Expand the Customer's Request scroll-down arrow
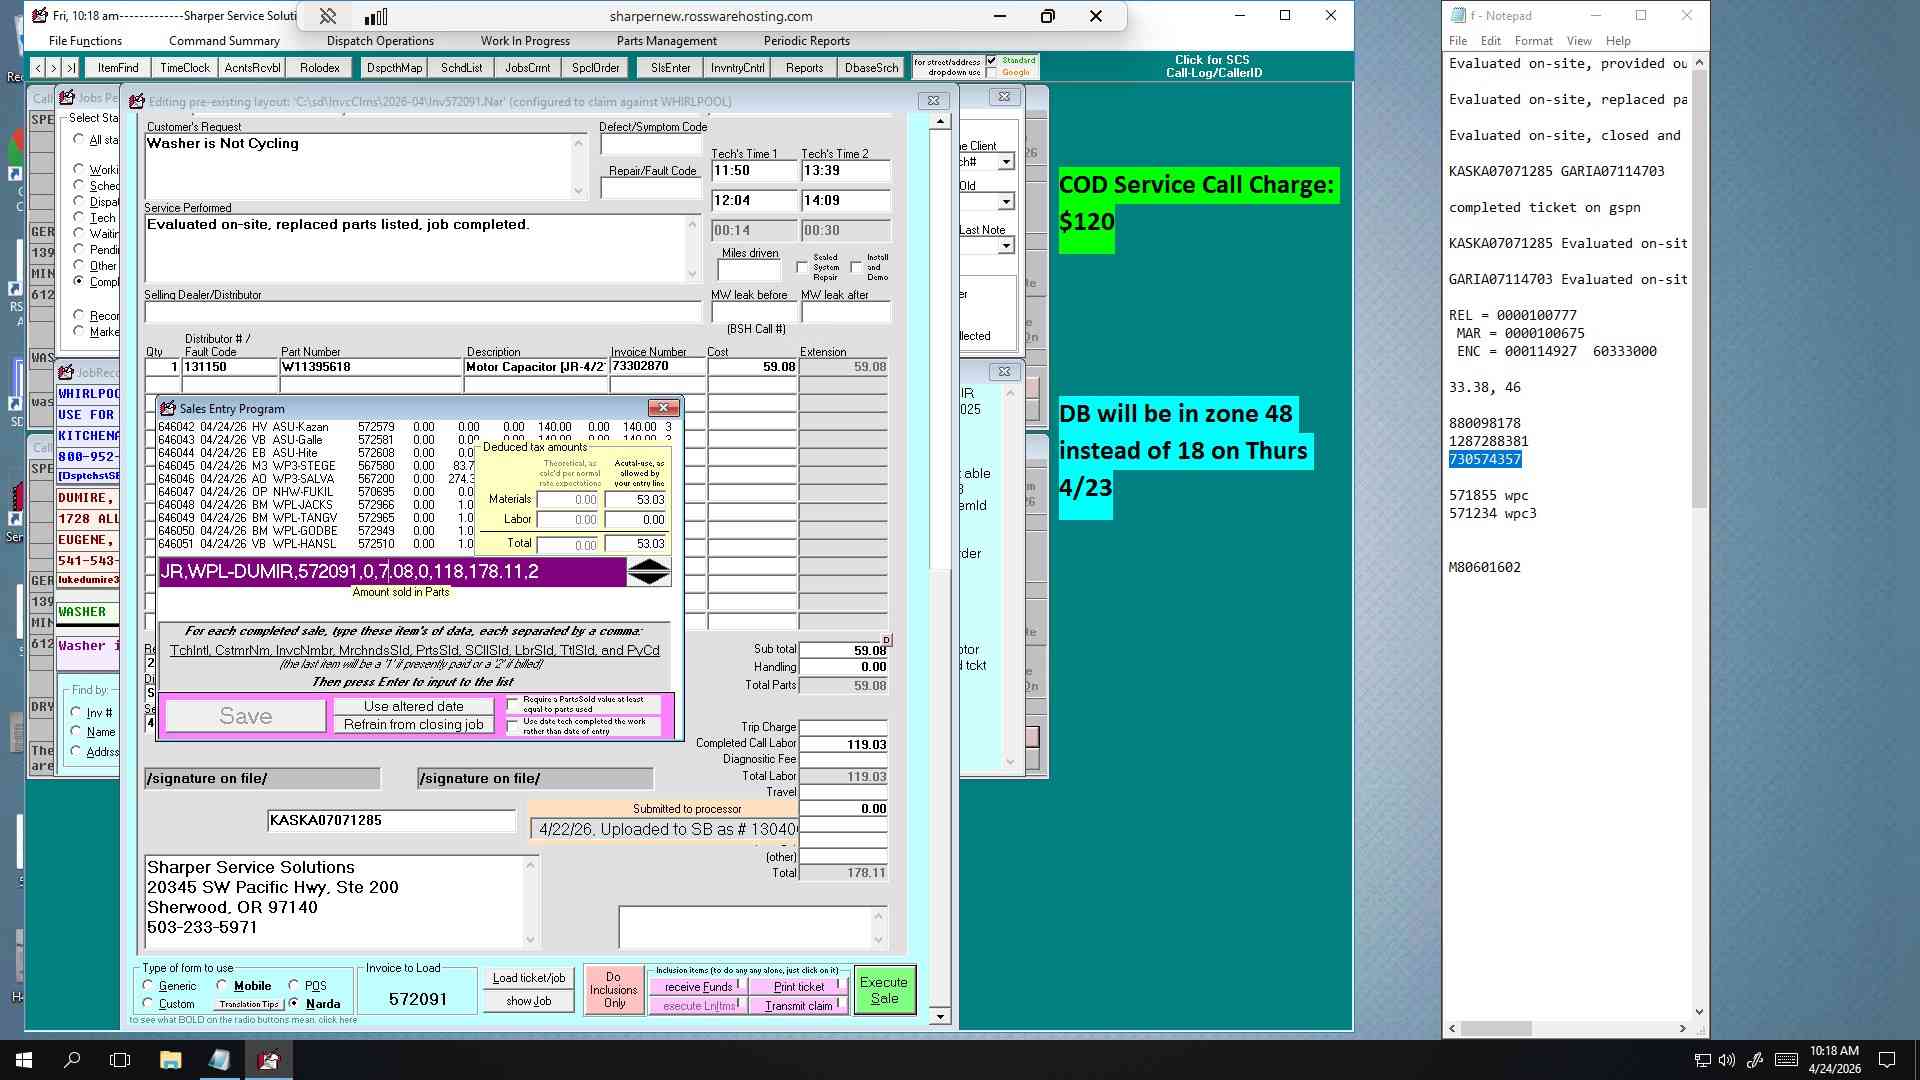 (x=578, y=191)
